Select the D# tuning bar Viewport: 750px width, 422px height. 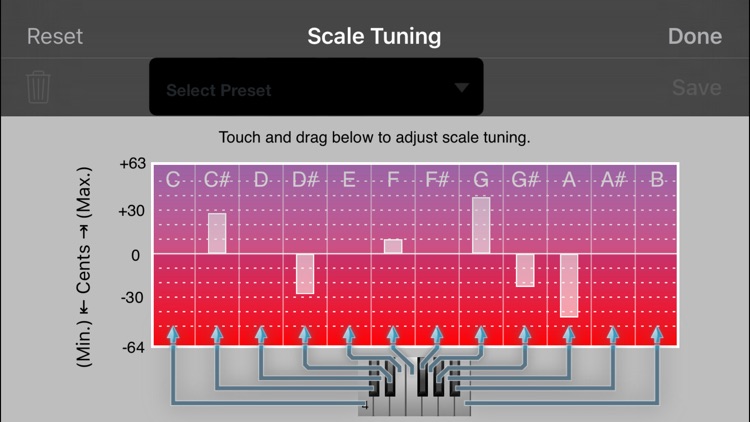click(x=305, y=274)
